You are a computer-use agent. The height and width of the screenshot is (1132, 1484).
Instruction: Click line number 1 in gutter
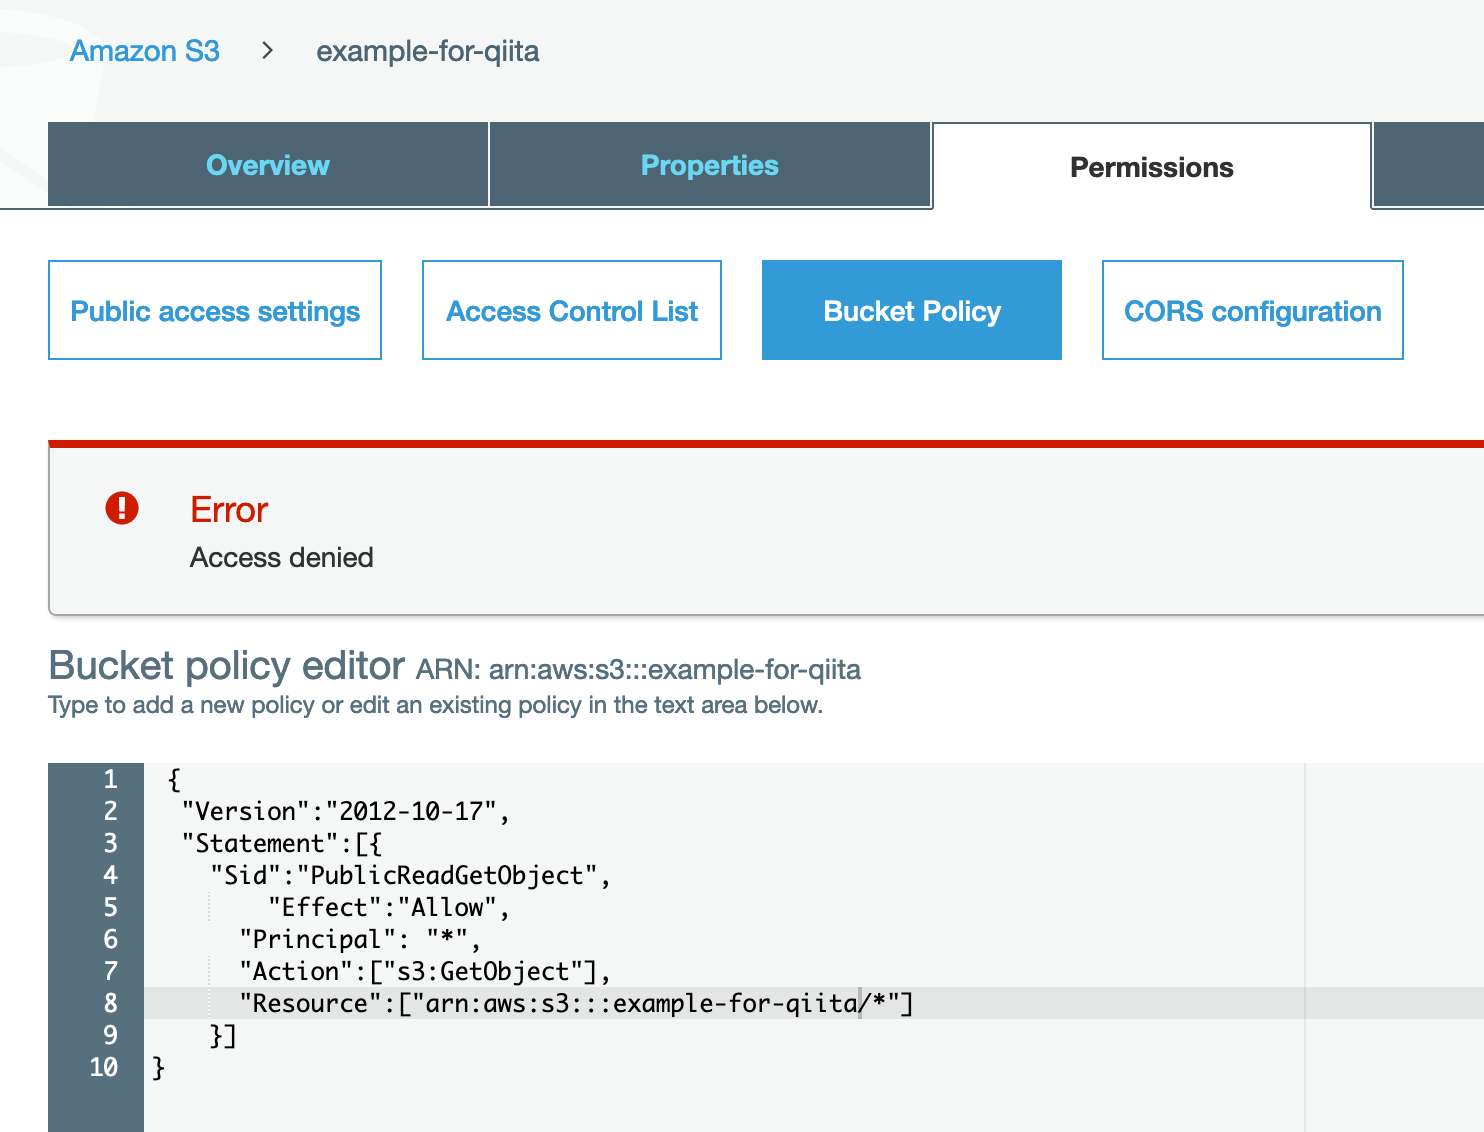pyautogui.click(x=110, y=779)
